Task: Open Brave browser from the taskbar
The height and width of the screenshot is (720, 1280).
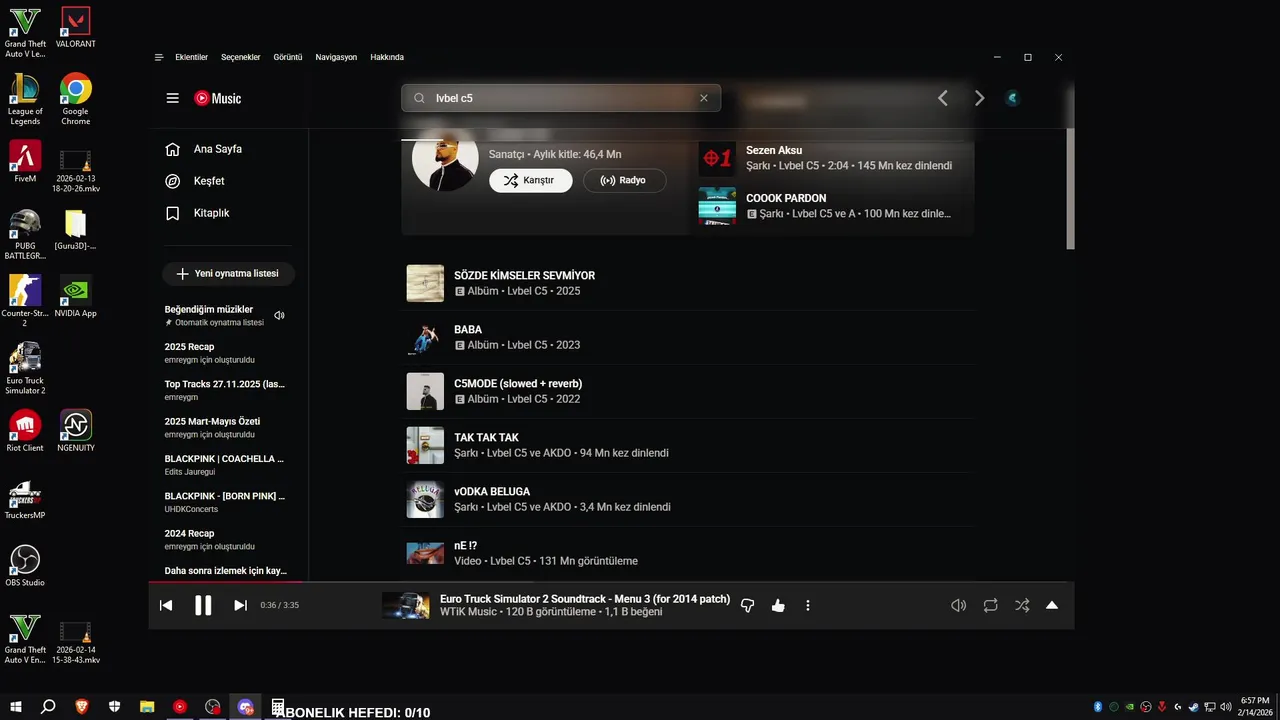Action: pos(81,707)
